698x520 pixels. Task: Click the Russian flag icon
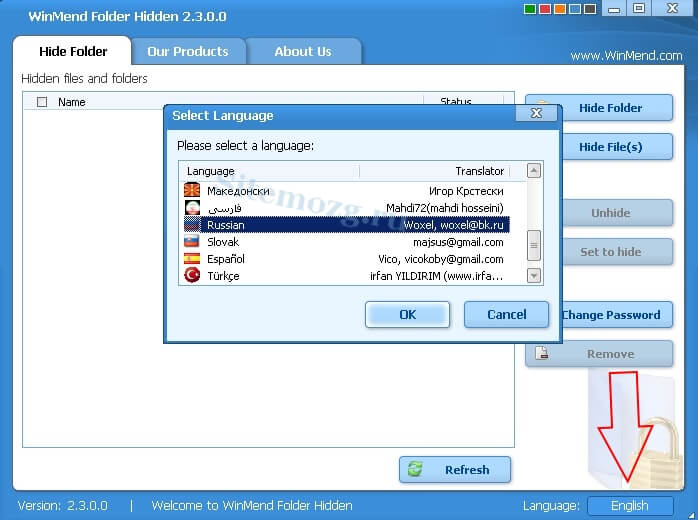pyautogui.click(x=192, y=225)
